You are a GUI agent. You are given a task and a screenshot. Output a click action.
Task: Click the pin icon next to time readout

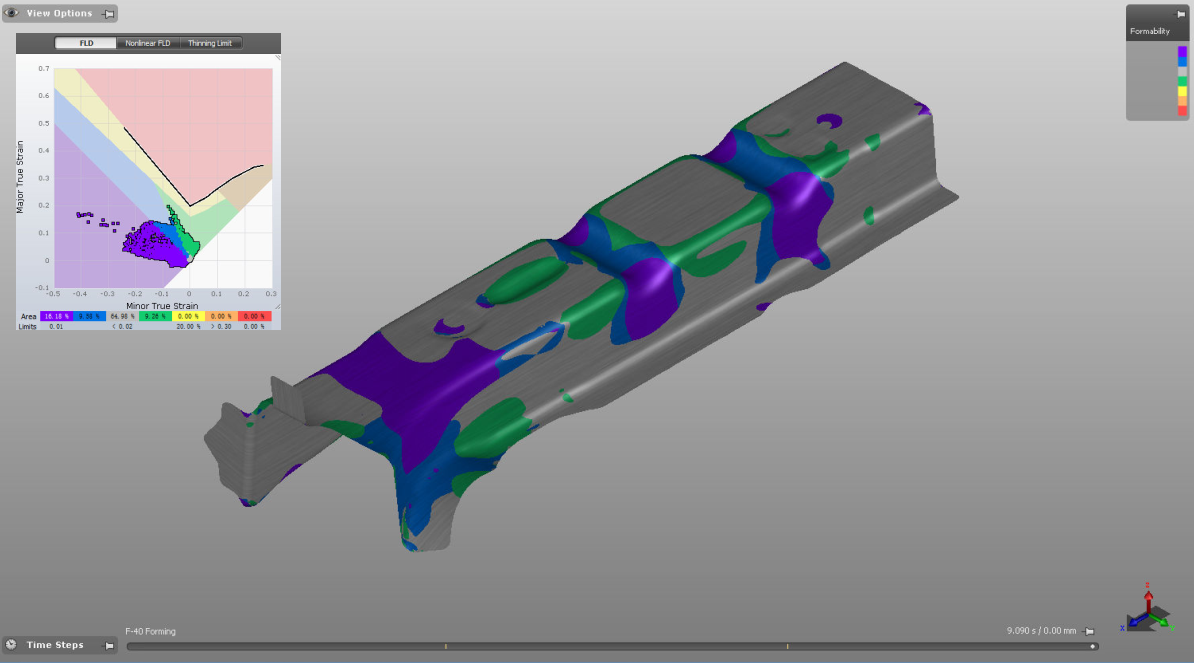click(x=1089, y=631)
